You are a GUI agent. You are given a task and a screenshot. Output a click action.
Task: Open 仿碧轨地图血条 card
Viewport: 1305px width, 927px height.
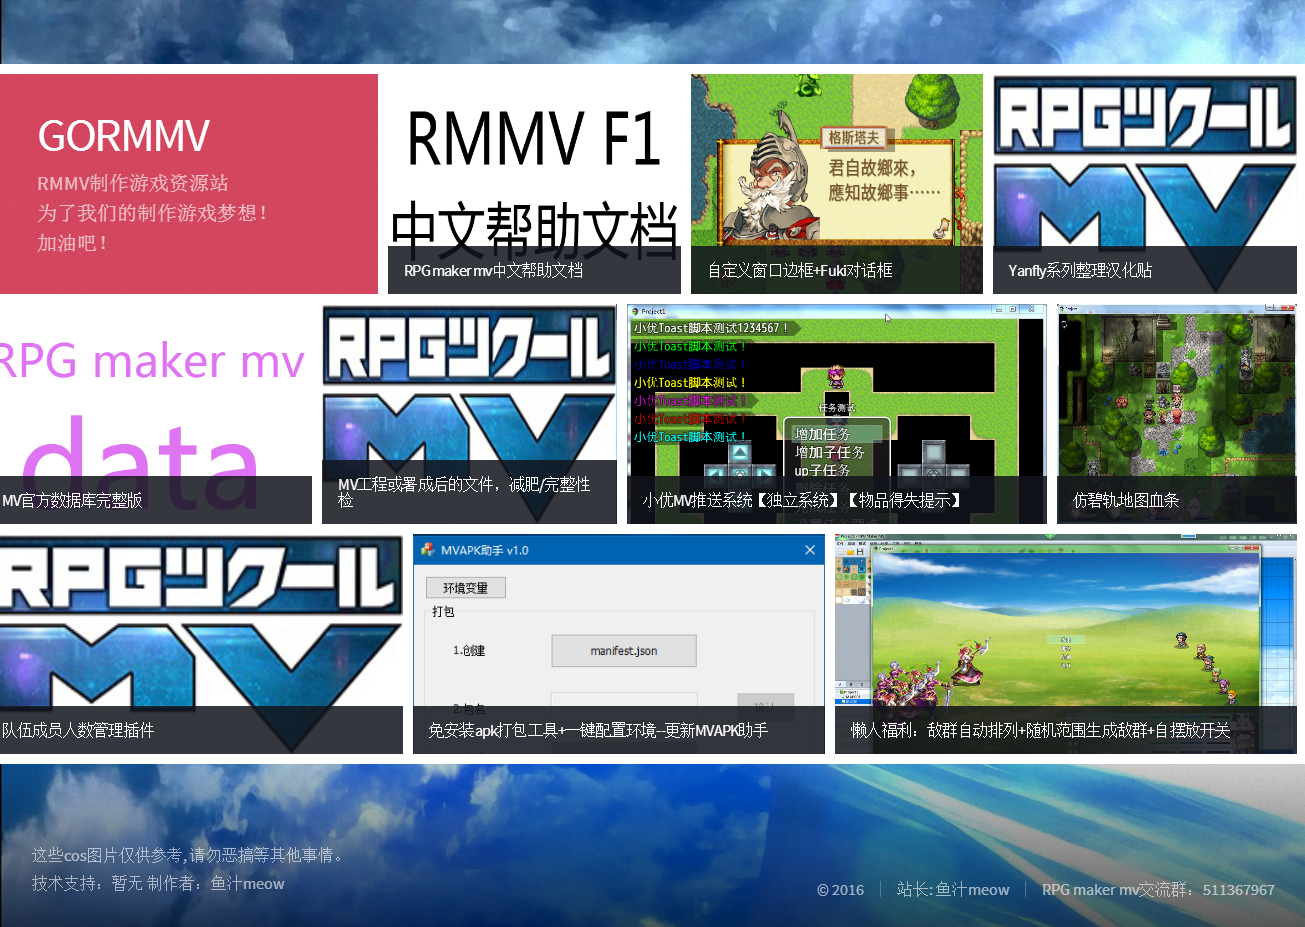(1177, 414)
